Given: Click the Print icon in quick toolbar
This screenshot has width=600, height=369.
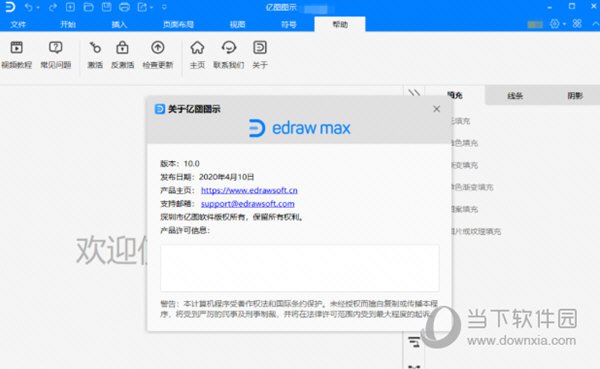Looking at the screenshot, I should 124,7.
